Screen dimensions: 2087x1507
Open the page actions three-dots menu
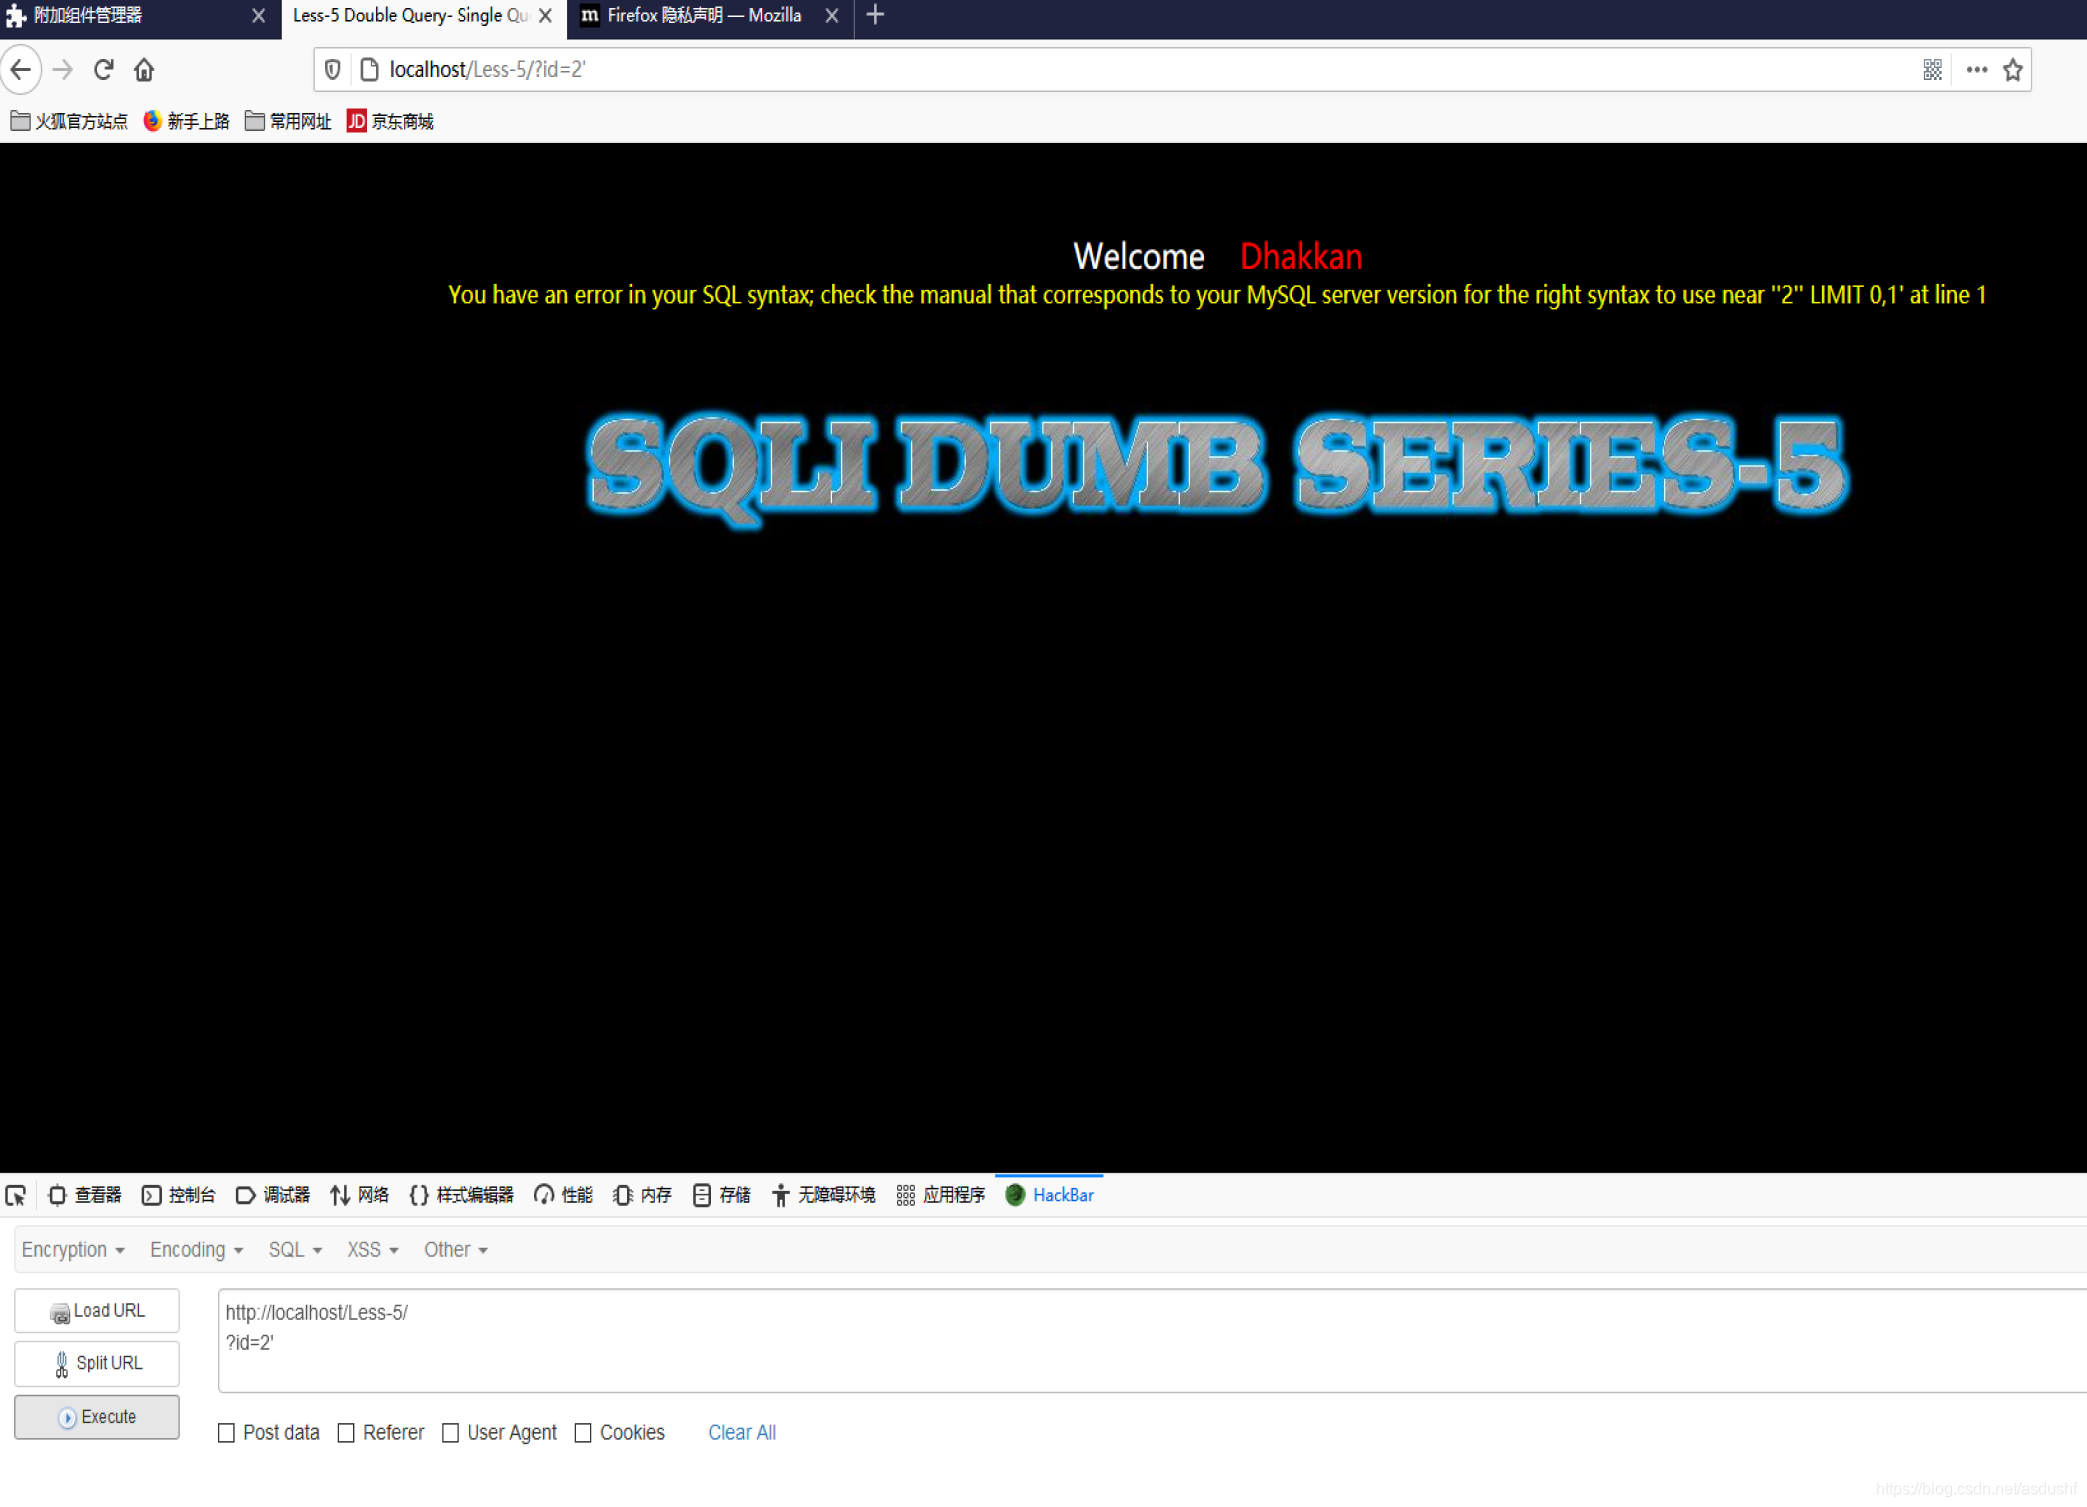click(x=1976, y=69)
